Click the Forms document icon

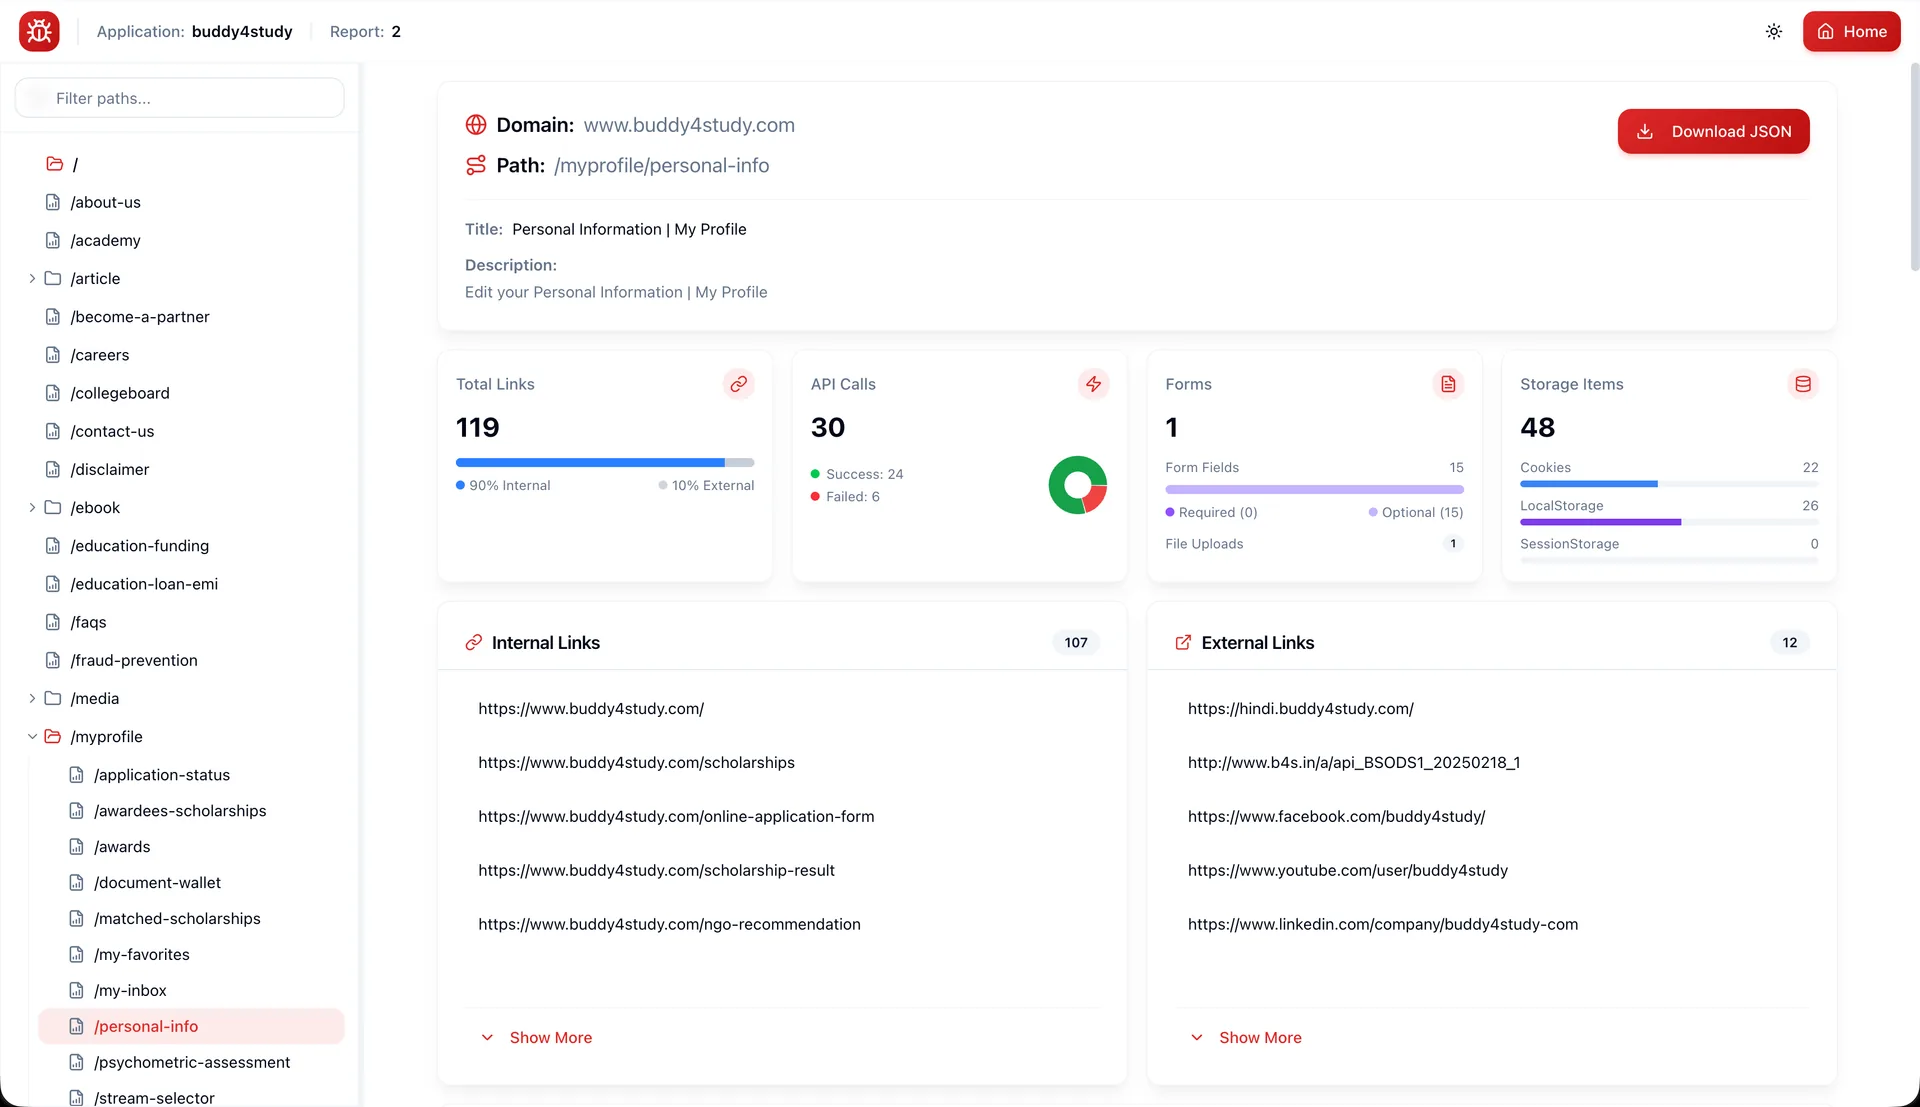coord(1448,384)
